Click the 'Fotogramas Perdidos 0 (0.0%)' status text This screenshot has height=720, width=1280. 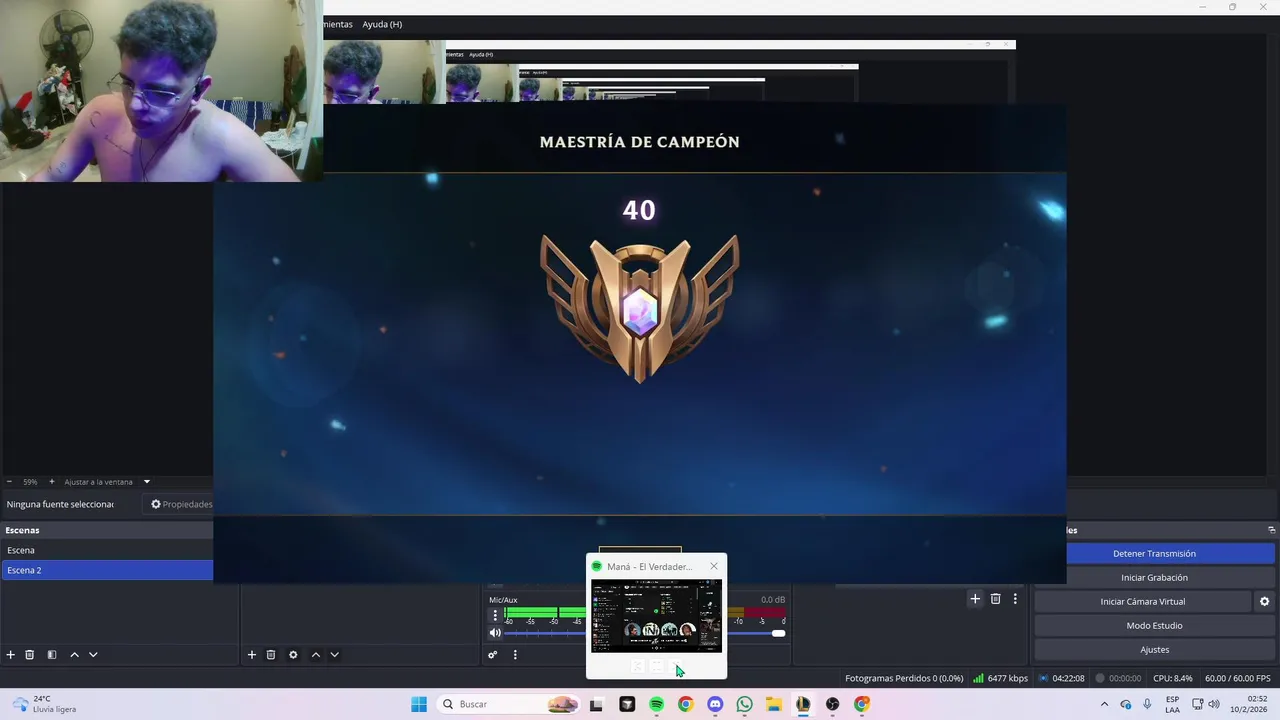[x=904, y=678]
